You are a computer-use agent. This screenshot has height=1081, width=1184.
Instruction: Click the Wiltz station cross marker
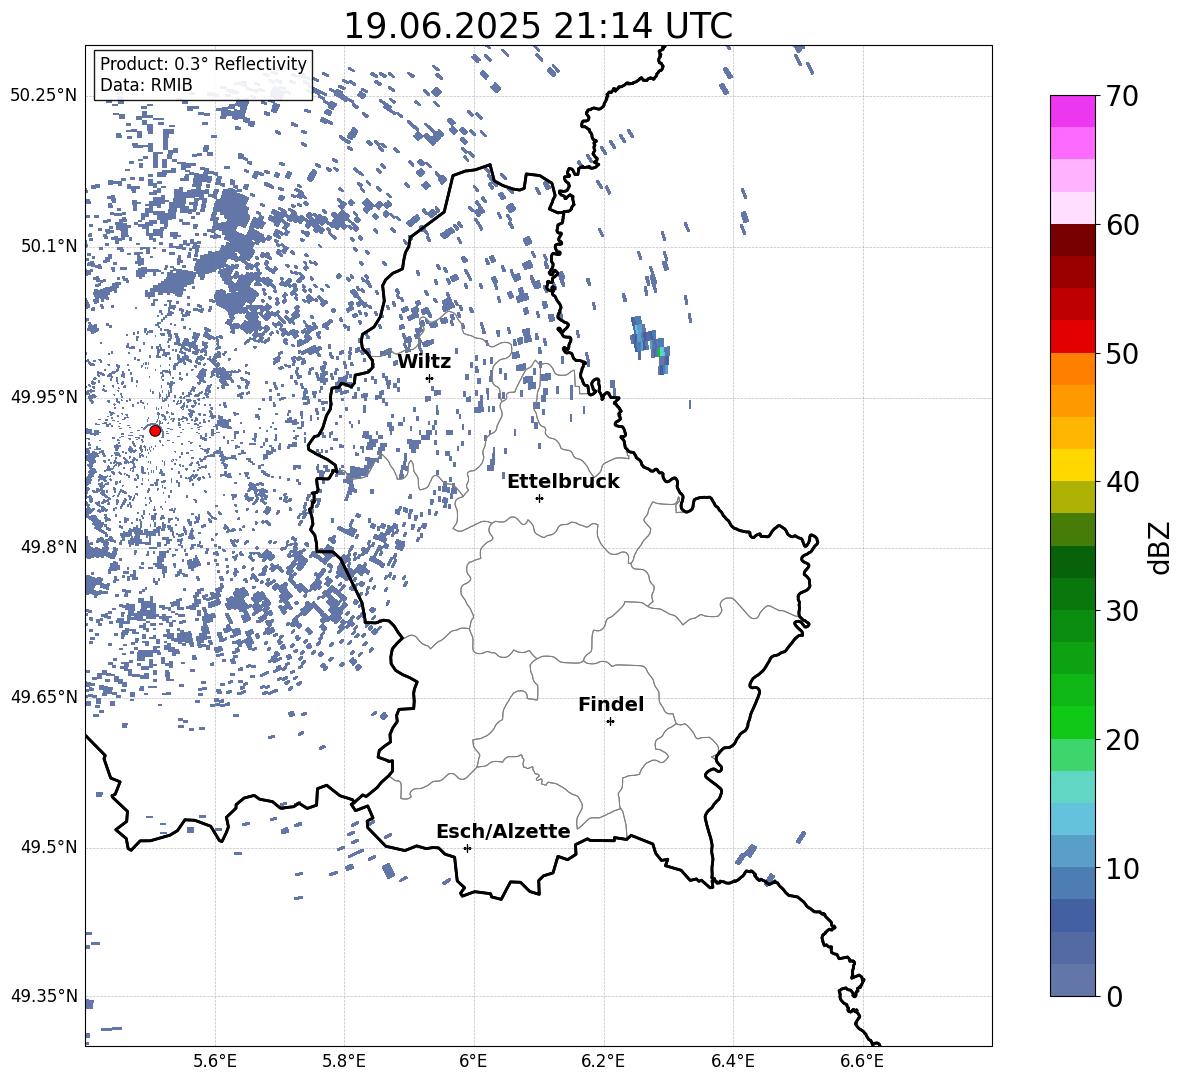pyautogui.click(x=430, y=378)
